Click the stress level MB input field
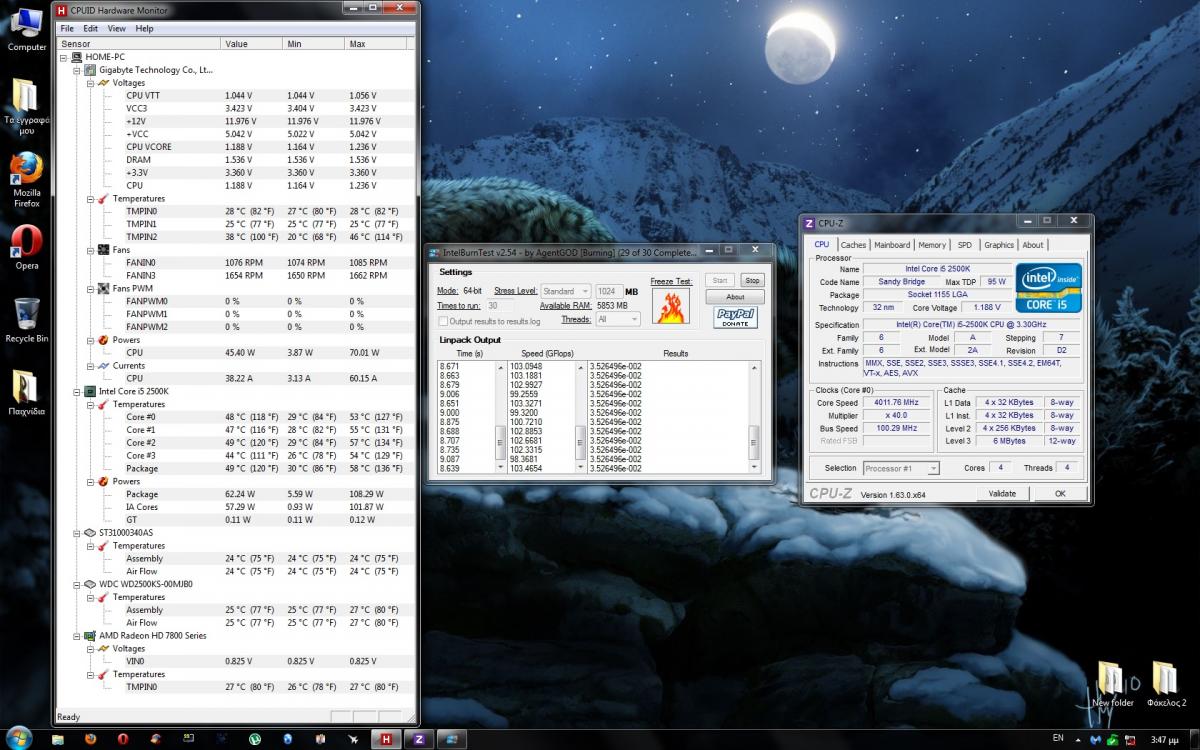 pos(609,291)
